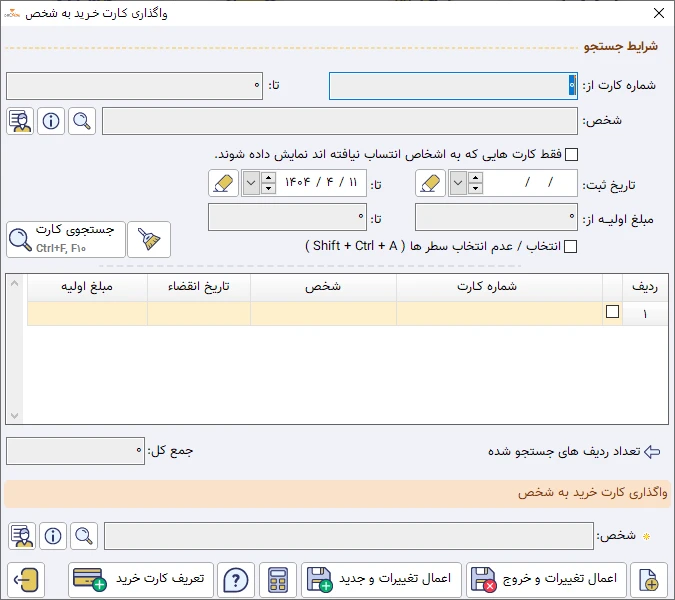The width and height of the screenshot is (675, 600).
Task: Click the card number تا input field
Action: [x=134, y=86]
